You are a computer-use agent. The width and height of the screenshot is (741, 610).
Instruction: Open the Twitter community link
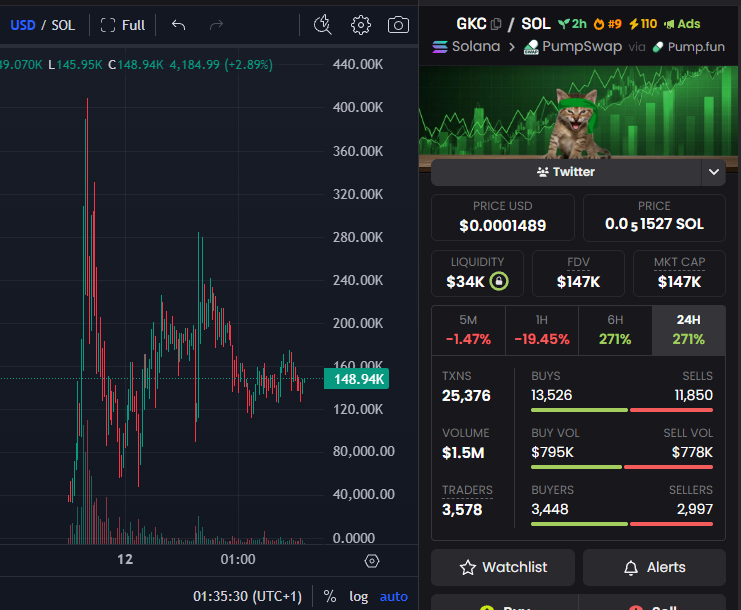click(566, 172)
